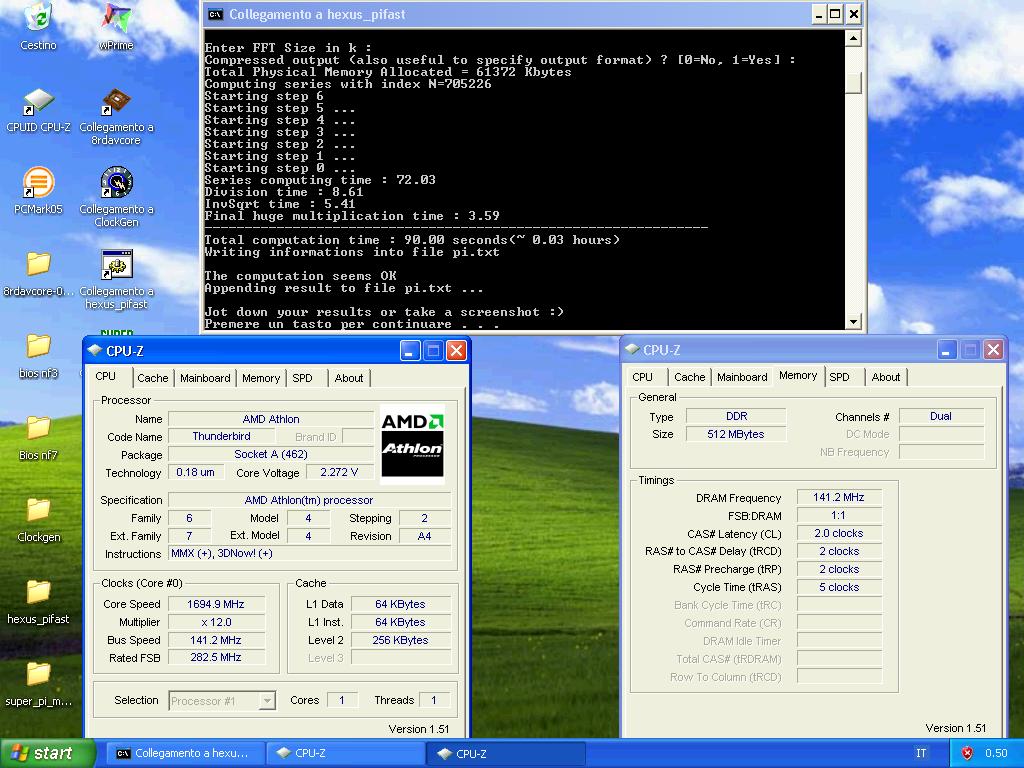Open the bios nf3 folder
The width and height of the screenshot is (1024, 768).
(x=38, y=356)
